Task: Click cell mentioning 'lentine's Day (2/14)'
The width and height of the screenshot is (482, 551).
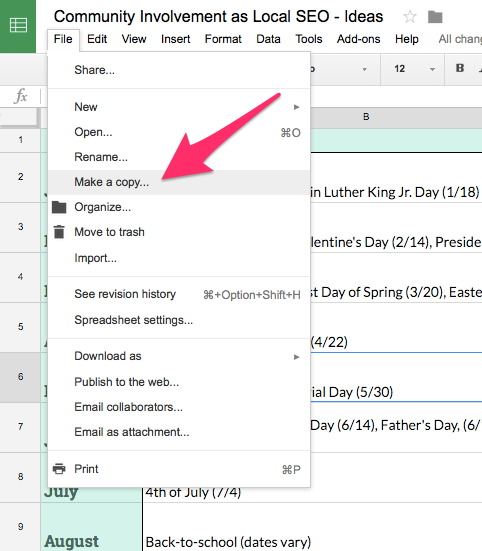Action: click(x=396, y=227)
